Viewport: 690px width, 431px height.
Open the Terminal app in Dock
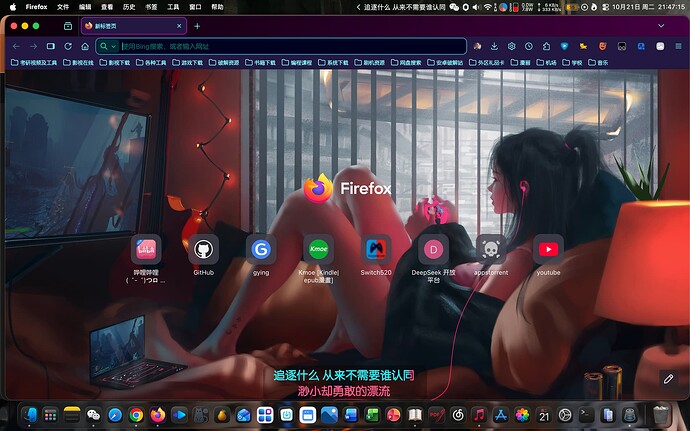point(586,415)
